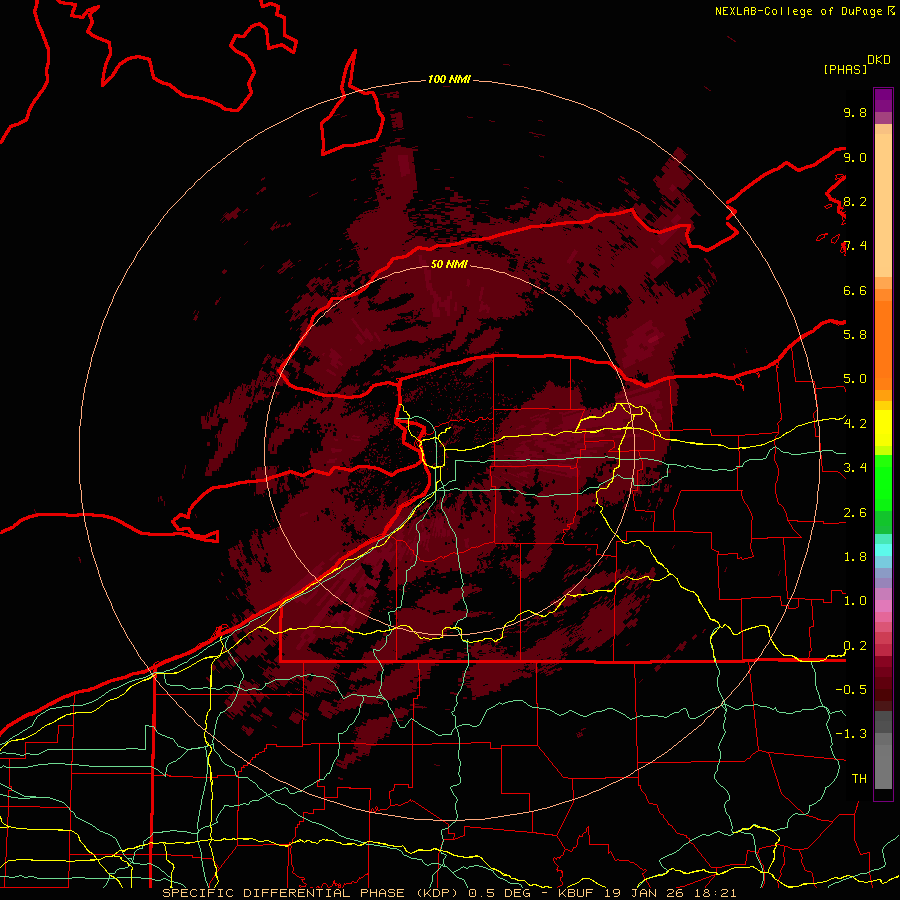Select the 1.0 value on the color scale
Screen dimensions: 900x900
855,600
